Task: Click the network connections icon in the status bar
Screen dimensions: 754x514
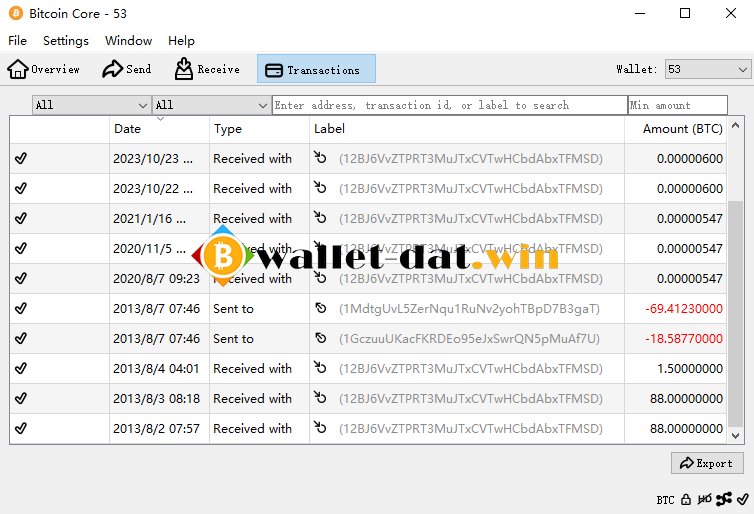Action: tap(724, 500)
